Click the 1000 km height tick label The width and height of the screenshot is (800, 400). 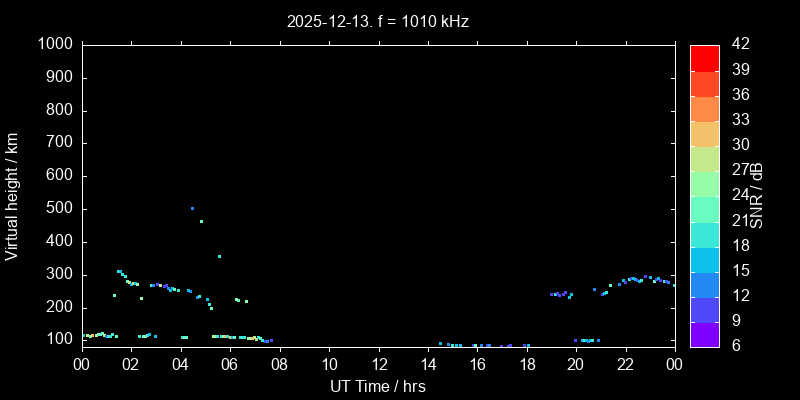(x=55, y=44)
